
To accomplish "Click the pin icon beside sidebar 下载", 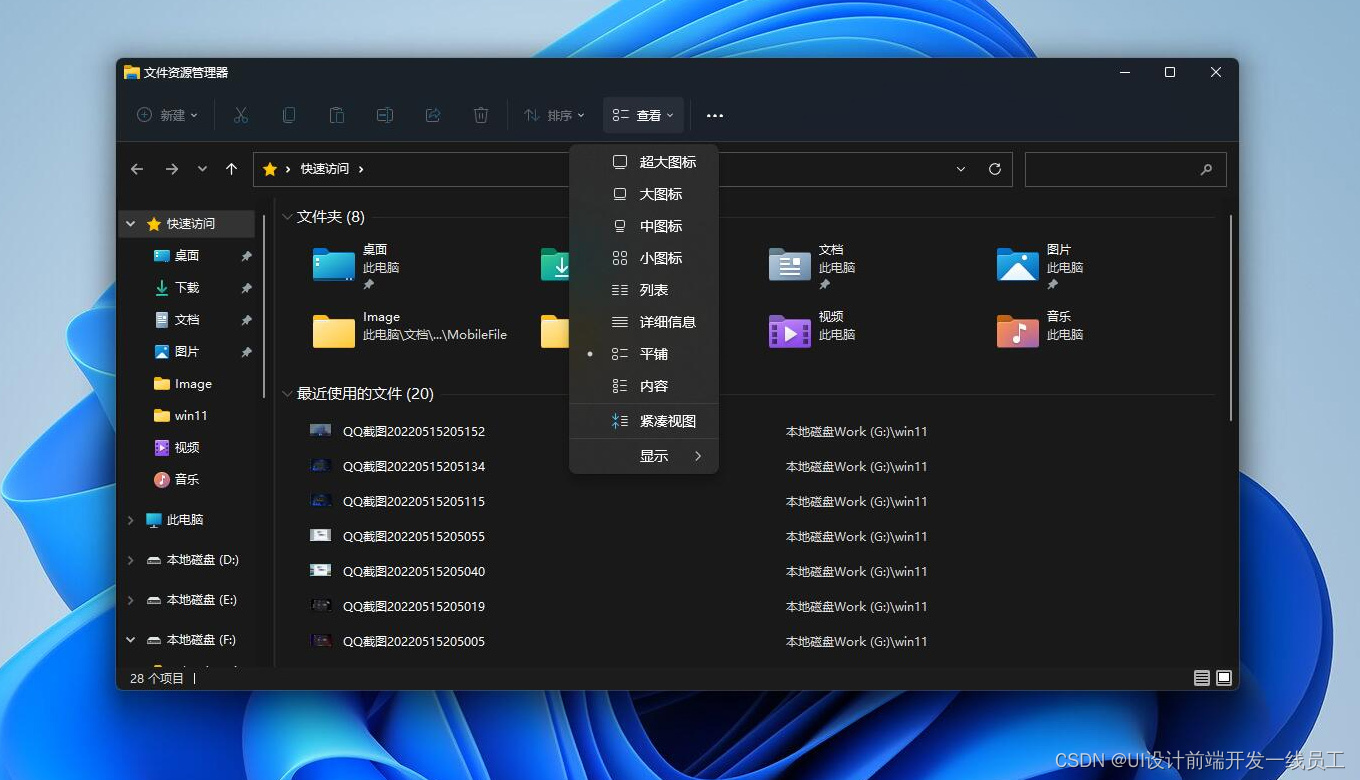I will tap(246, 288).
